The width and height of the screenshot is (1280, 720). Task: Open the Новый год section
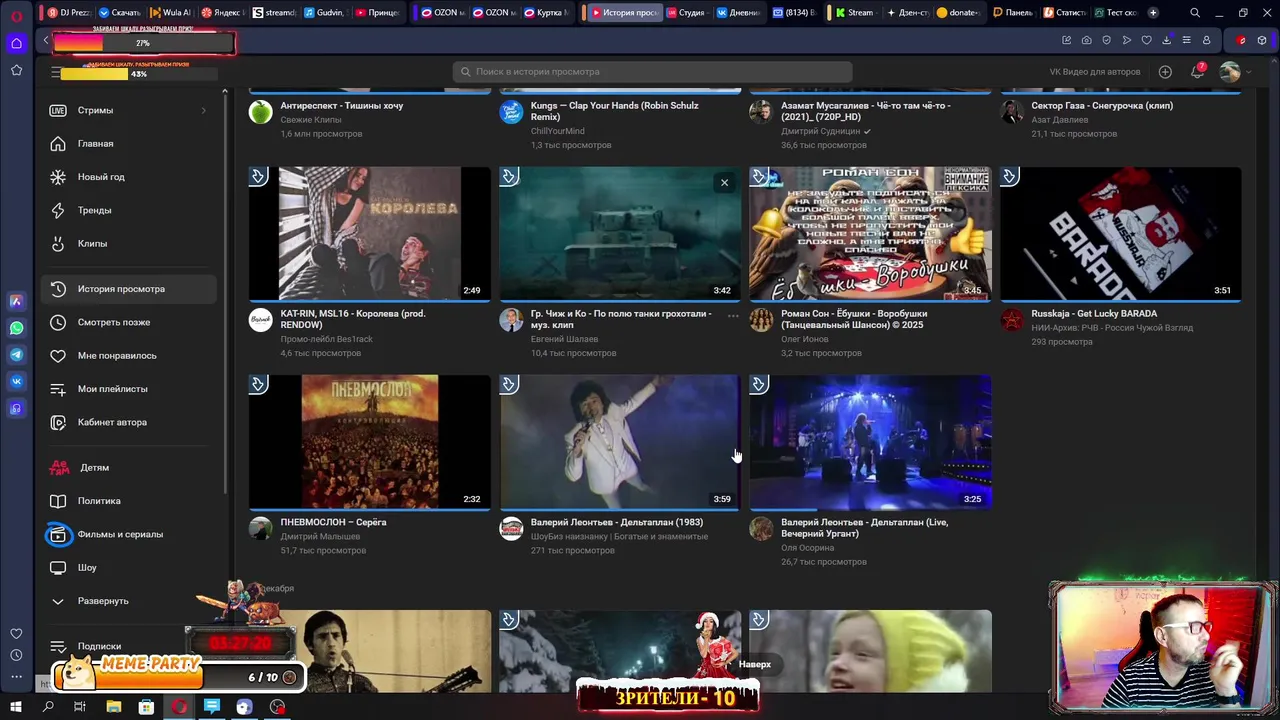[x=129, y=177]
